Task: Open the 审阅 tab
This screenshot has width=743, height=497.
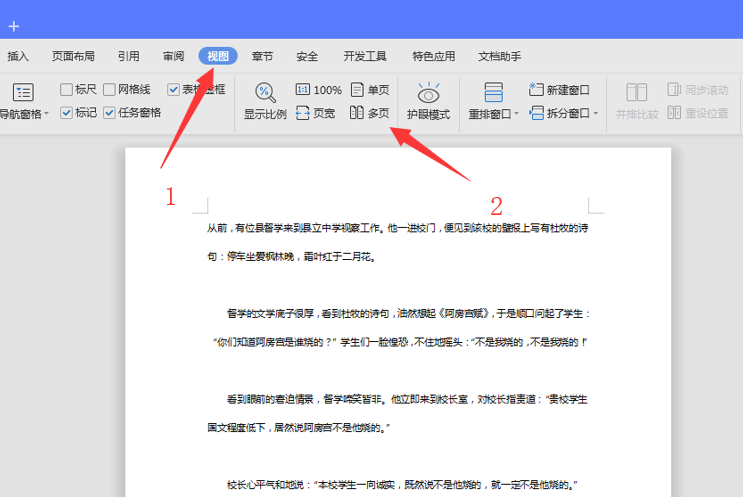Action: click(173, 56)
